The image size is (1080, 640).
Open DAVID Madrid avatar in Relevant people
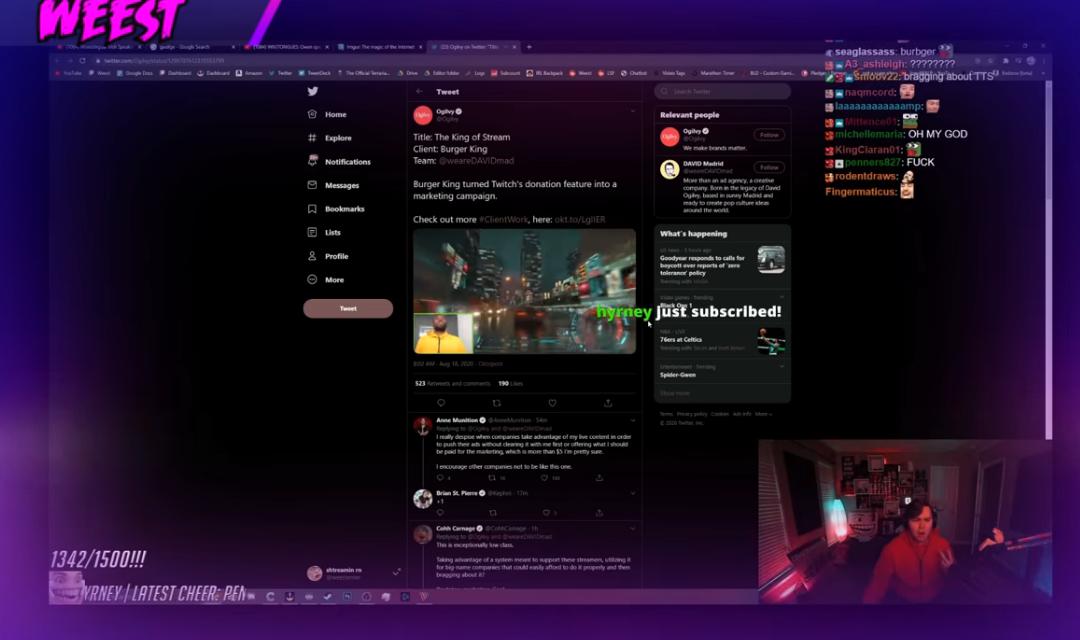669,169
